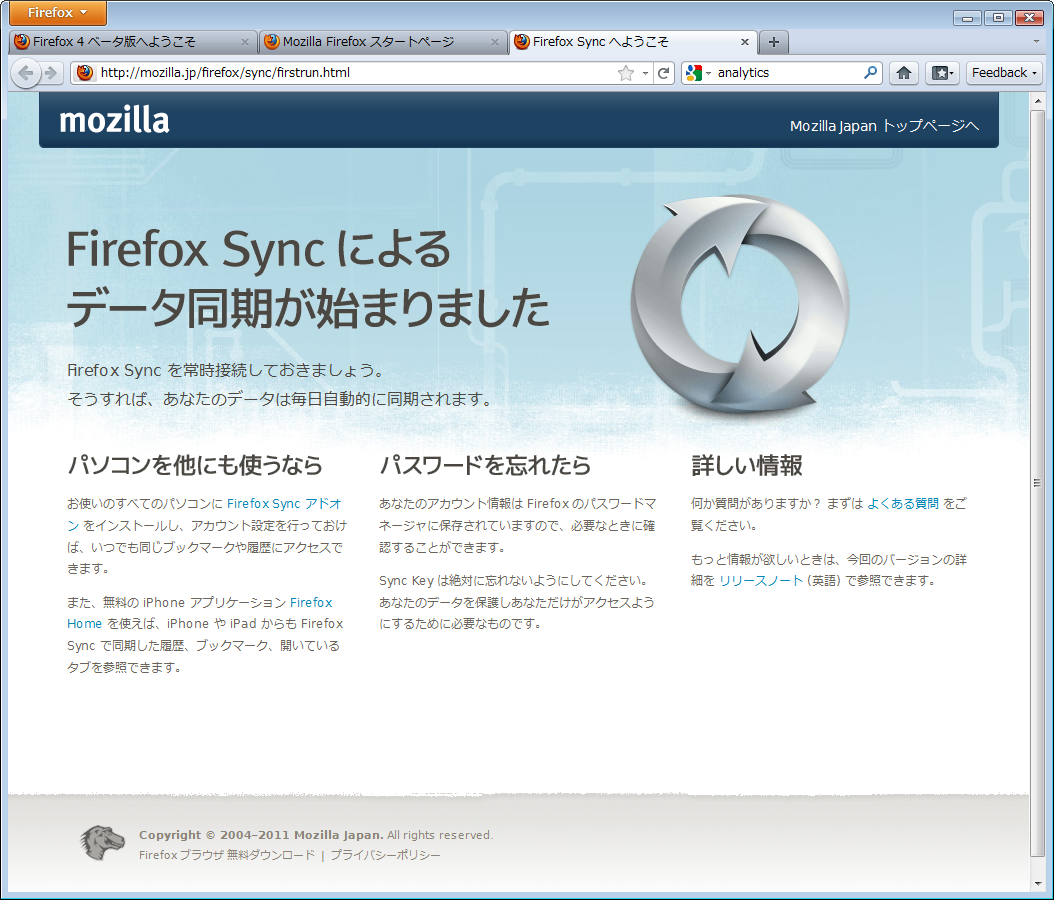Maximize the Firefox window
This screenshot has width=1054, height=900.
[x=998, y=17]
